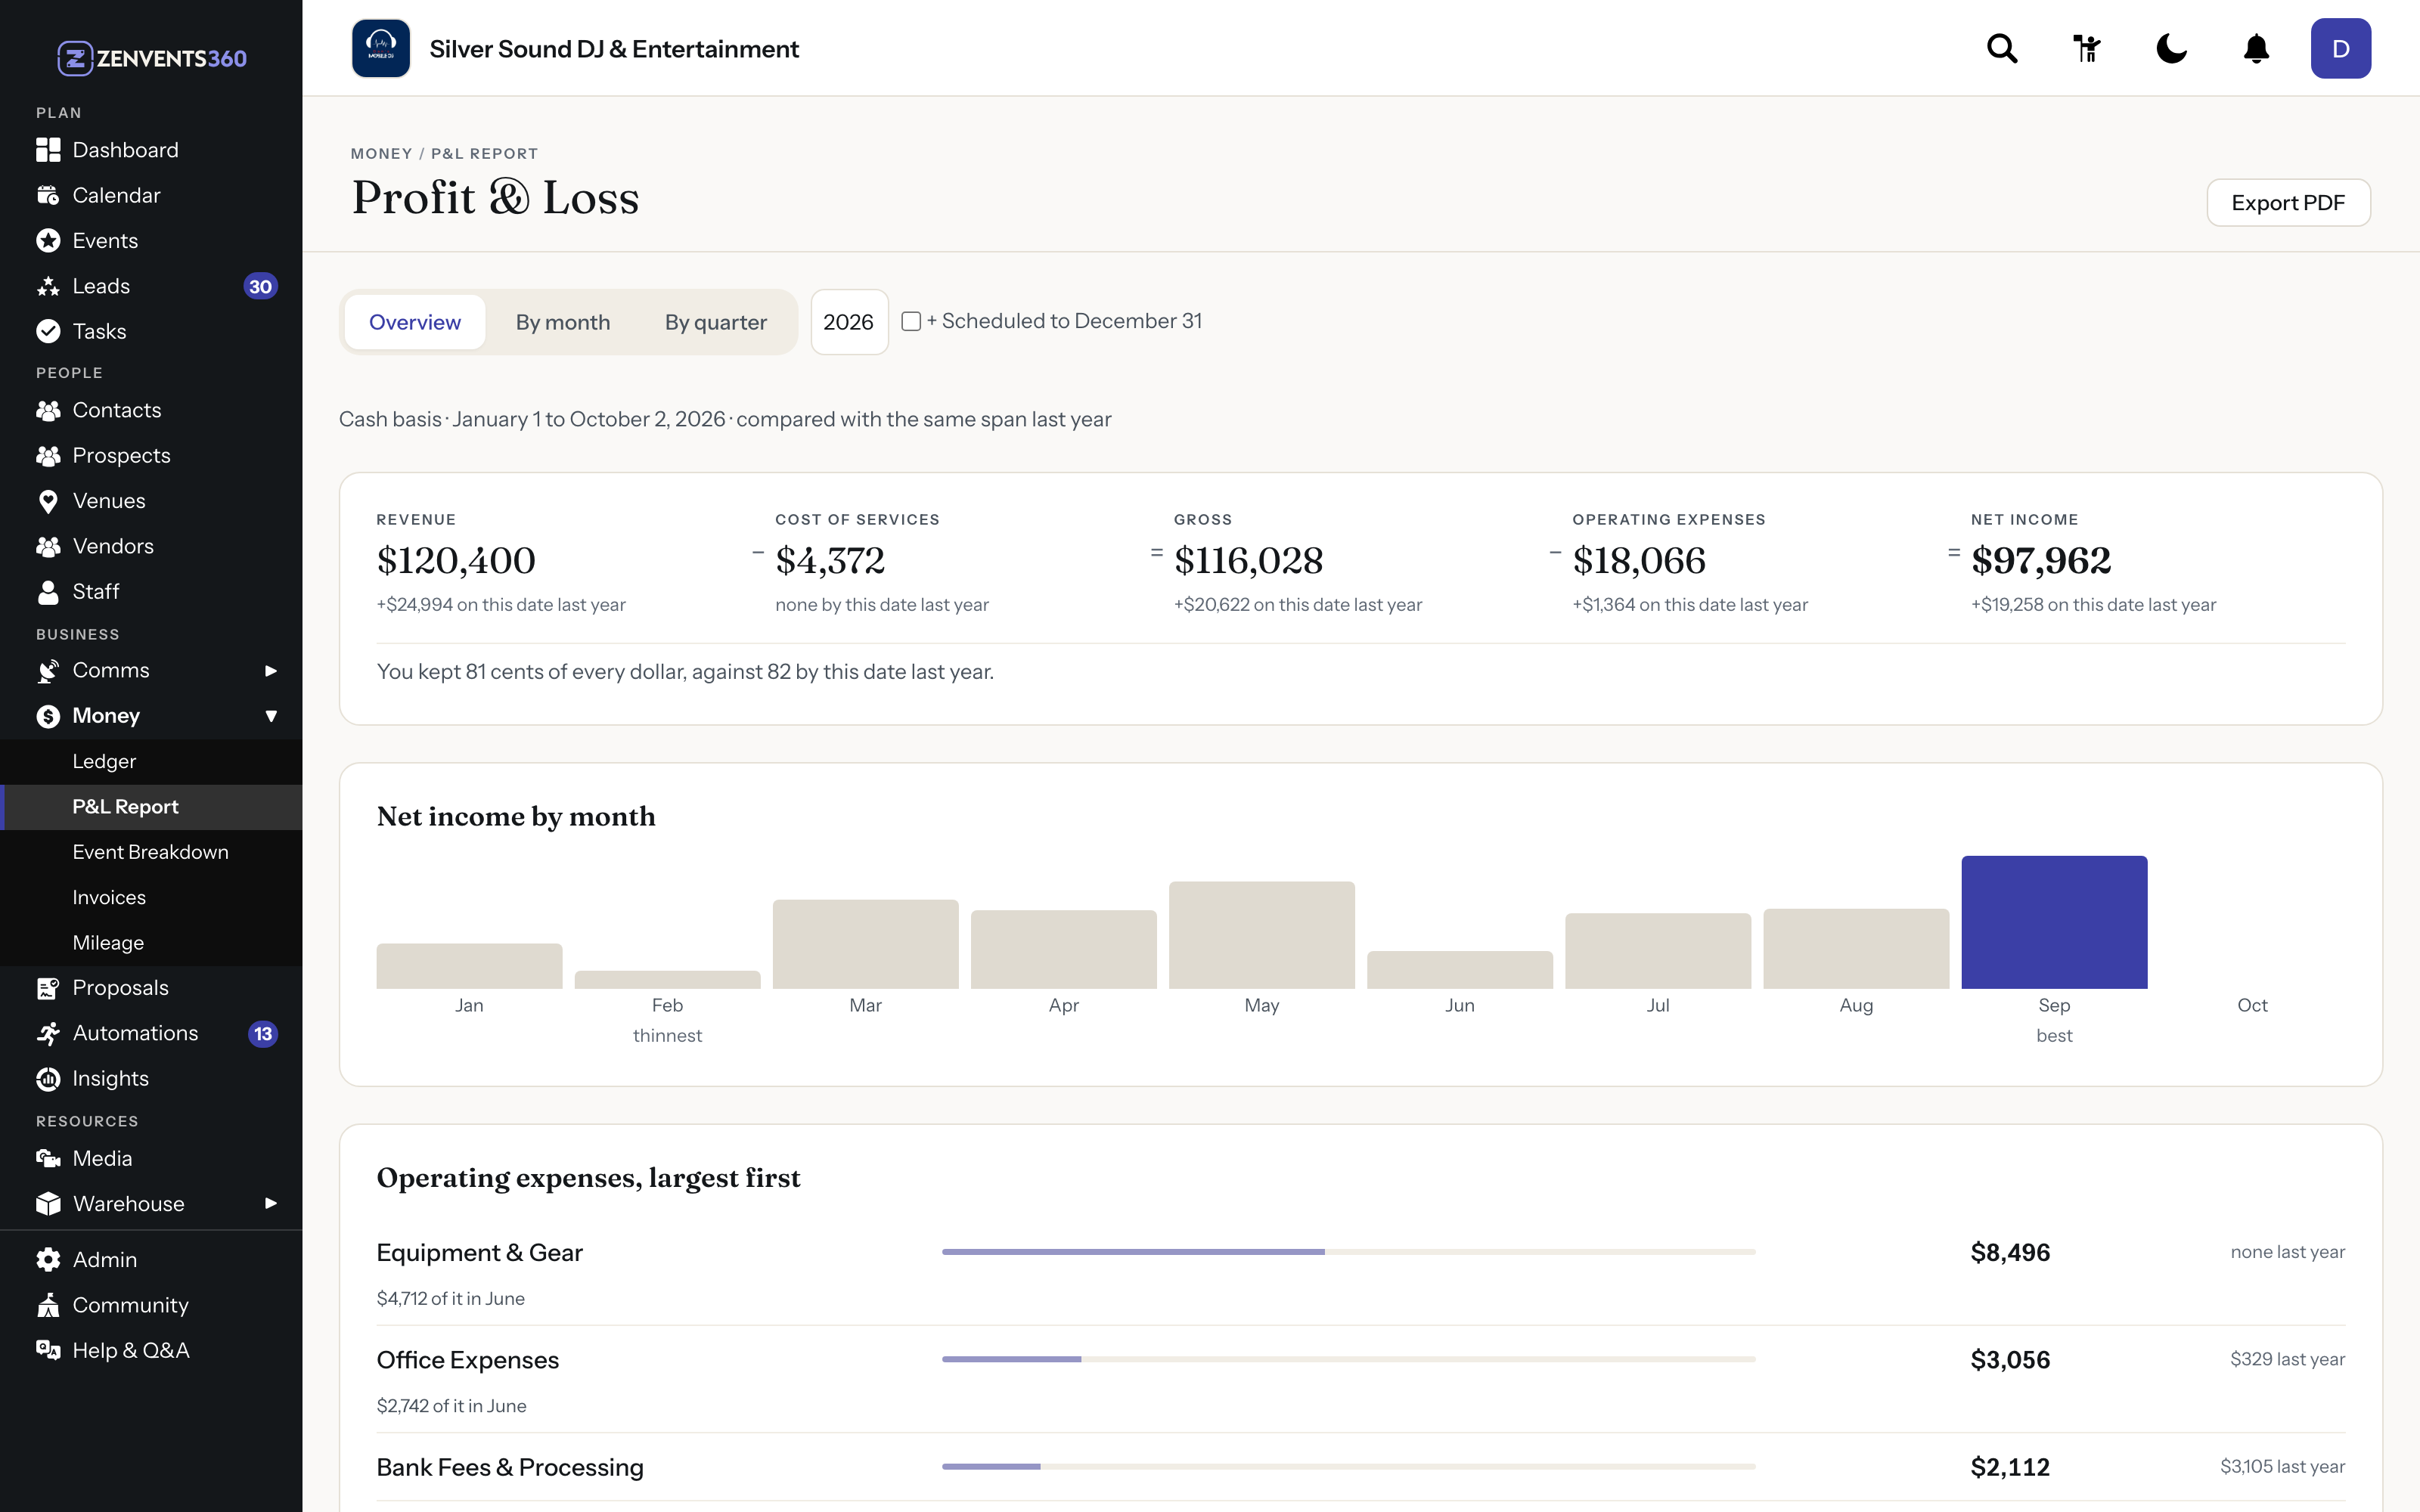The image size is (2420, 1512).
Task: Click the Office Expenses progress bar
Action: click(1348, 1359)
